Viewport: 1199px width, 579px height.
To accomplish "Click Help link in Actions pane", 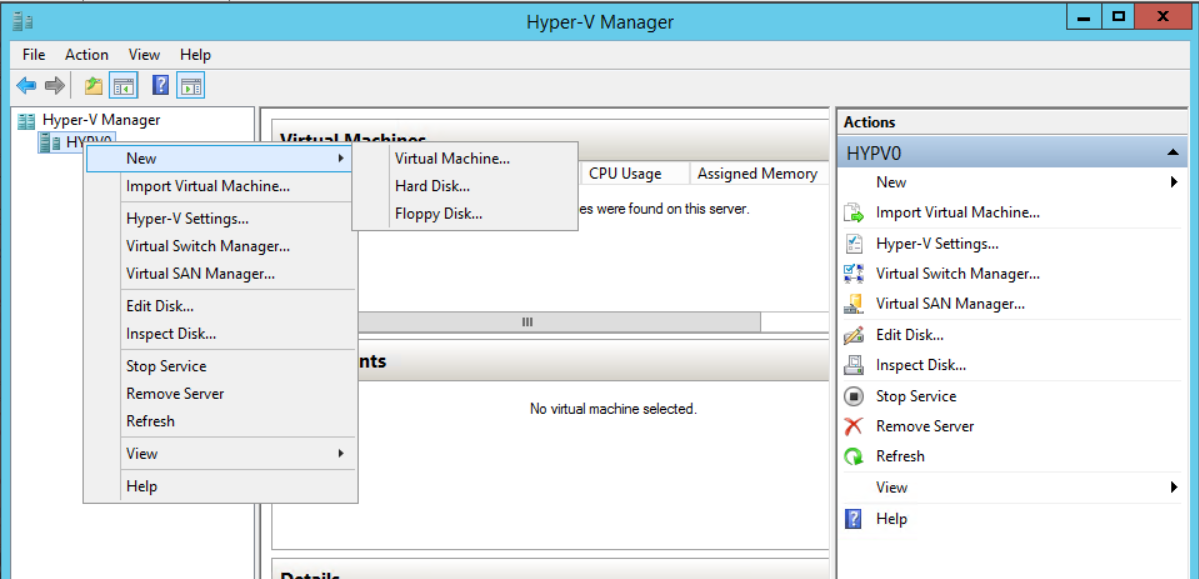I will (892, 519).
